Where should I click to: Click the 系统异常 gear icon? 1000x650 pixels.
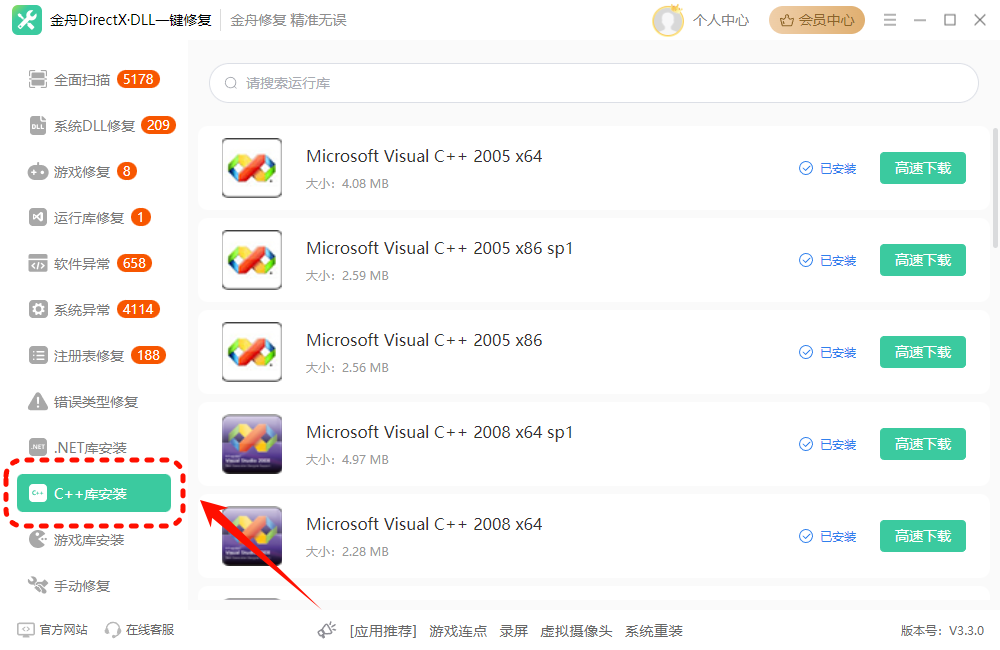coord(38,309)
